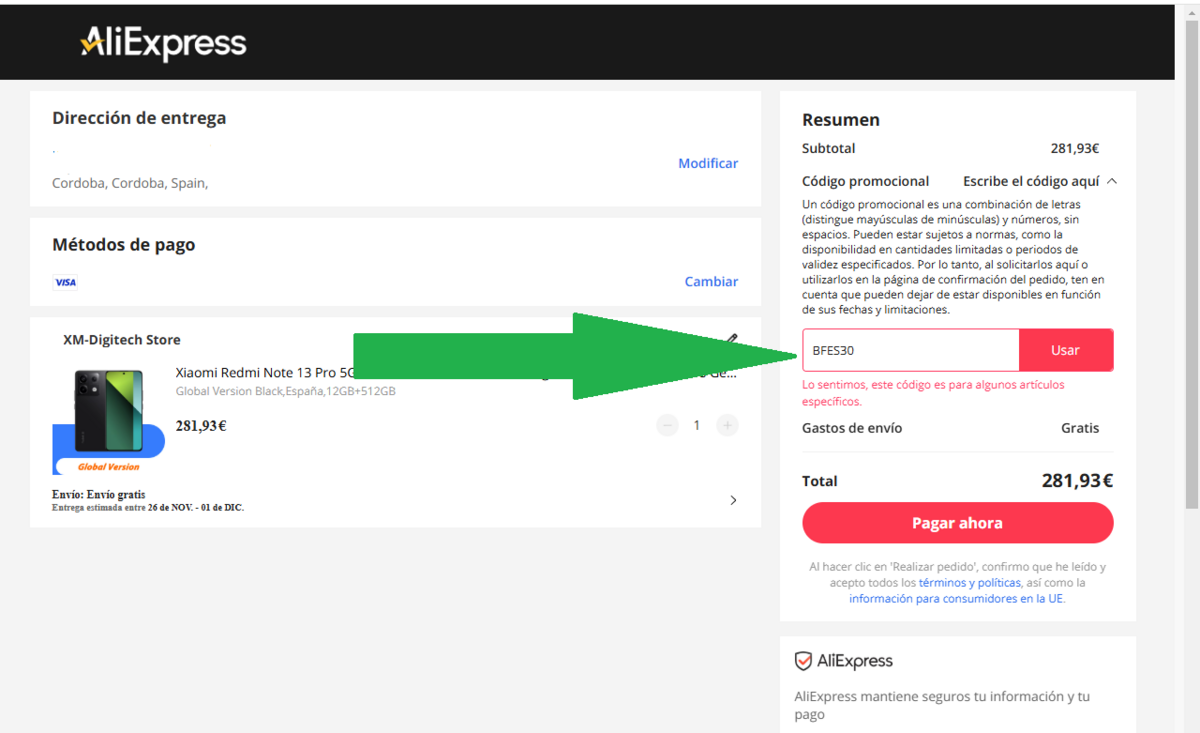Open información para consumidores en la UE

coord(957,598)
